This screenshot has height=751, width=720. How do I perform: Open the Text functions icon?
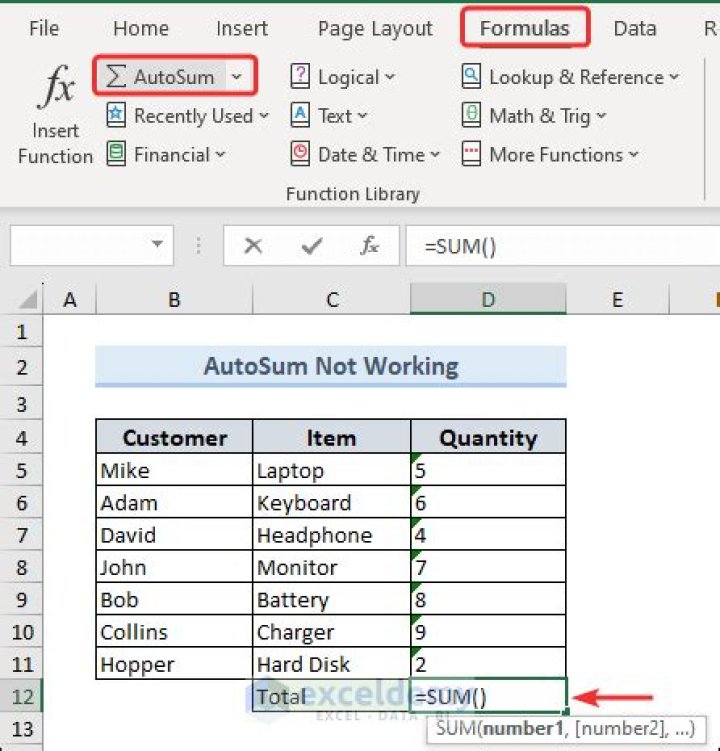click(300, 116)
